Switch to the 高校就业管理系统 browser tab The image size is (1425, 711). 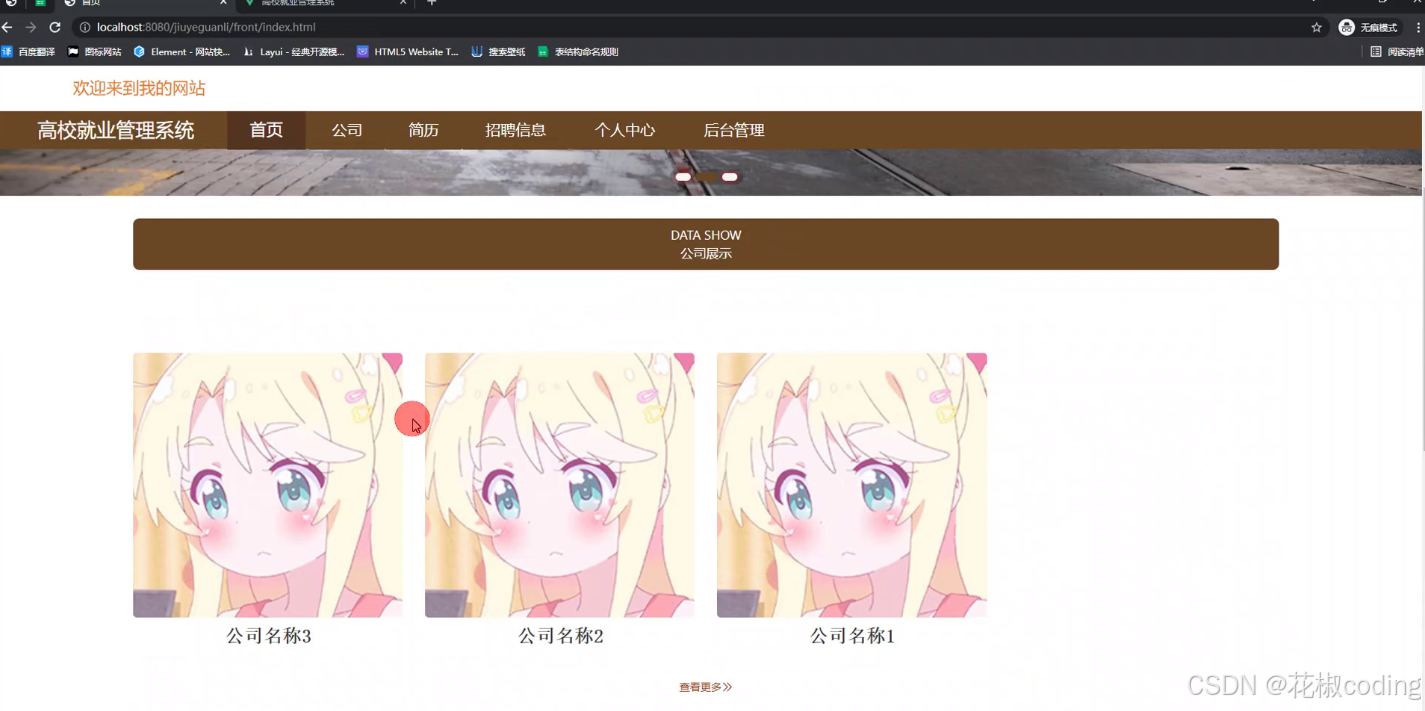(320, 3)
